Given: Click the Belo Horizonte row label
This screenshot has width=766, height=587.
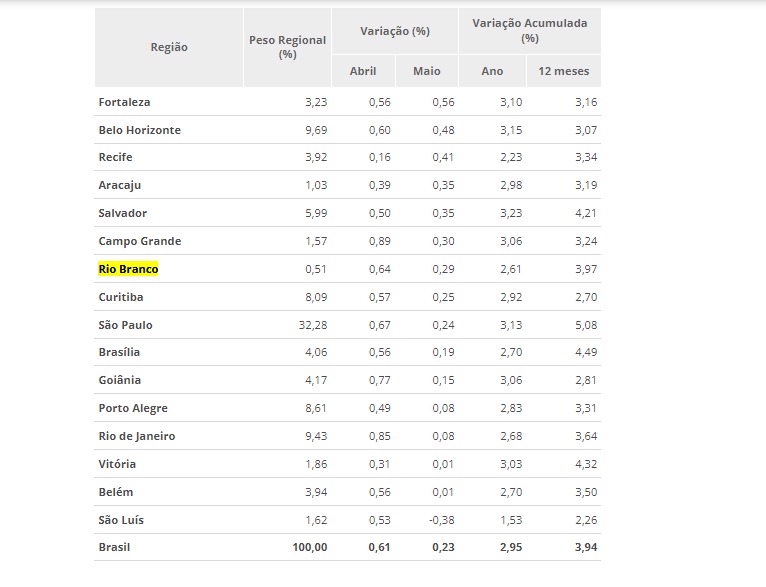Looking at the screenshot, I should point(139,130).
